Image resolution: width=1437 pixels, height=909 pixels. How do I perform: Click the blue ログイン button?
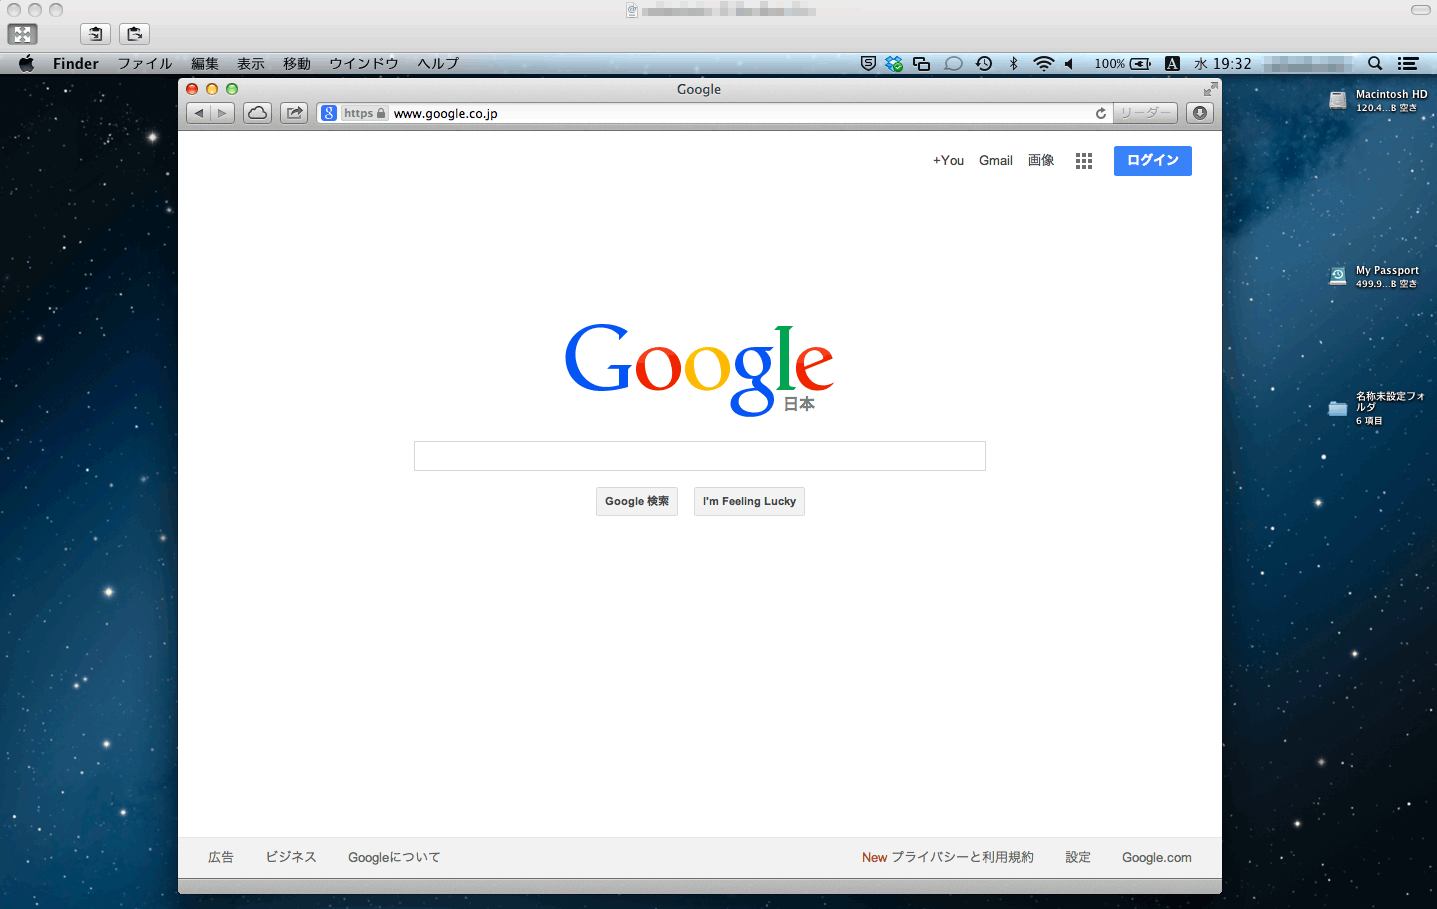click(x=1153, y=161)
